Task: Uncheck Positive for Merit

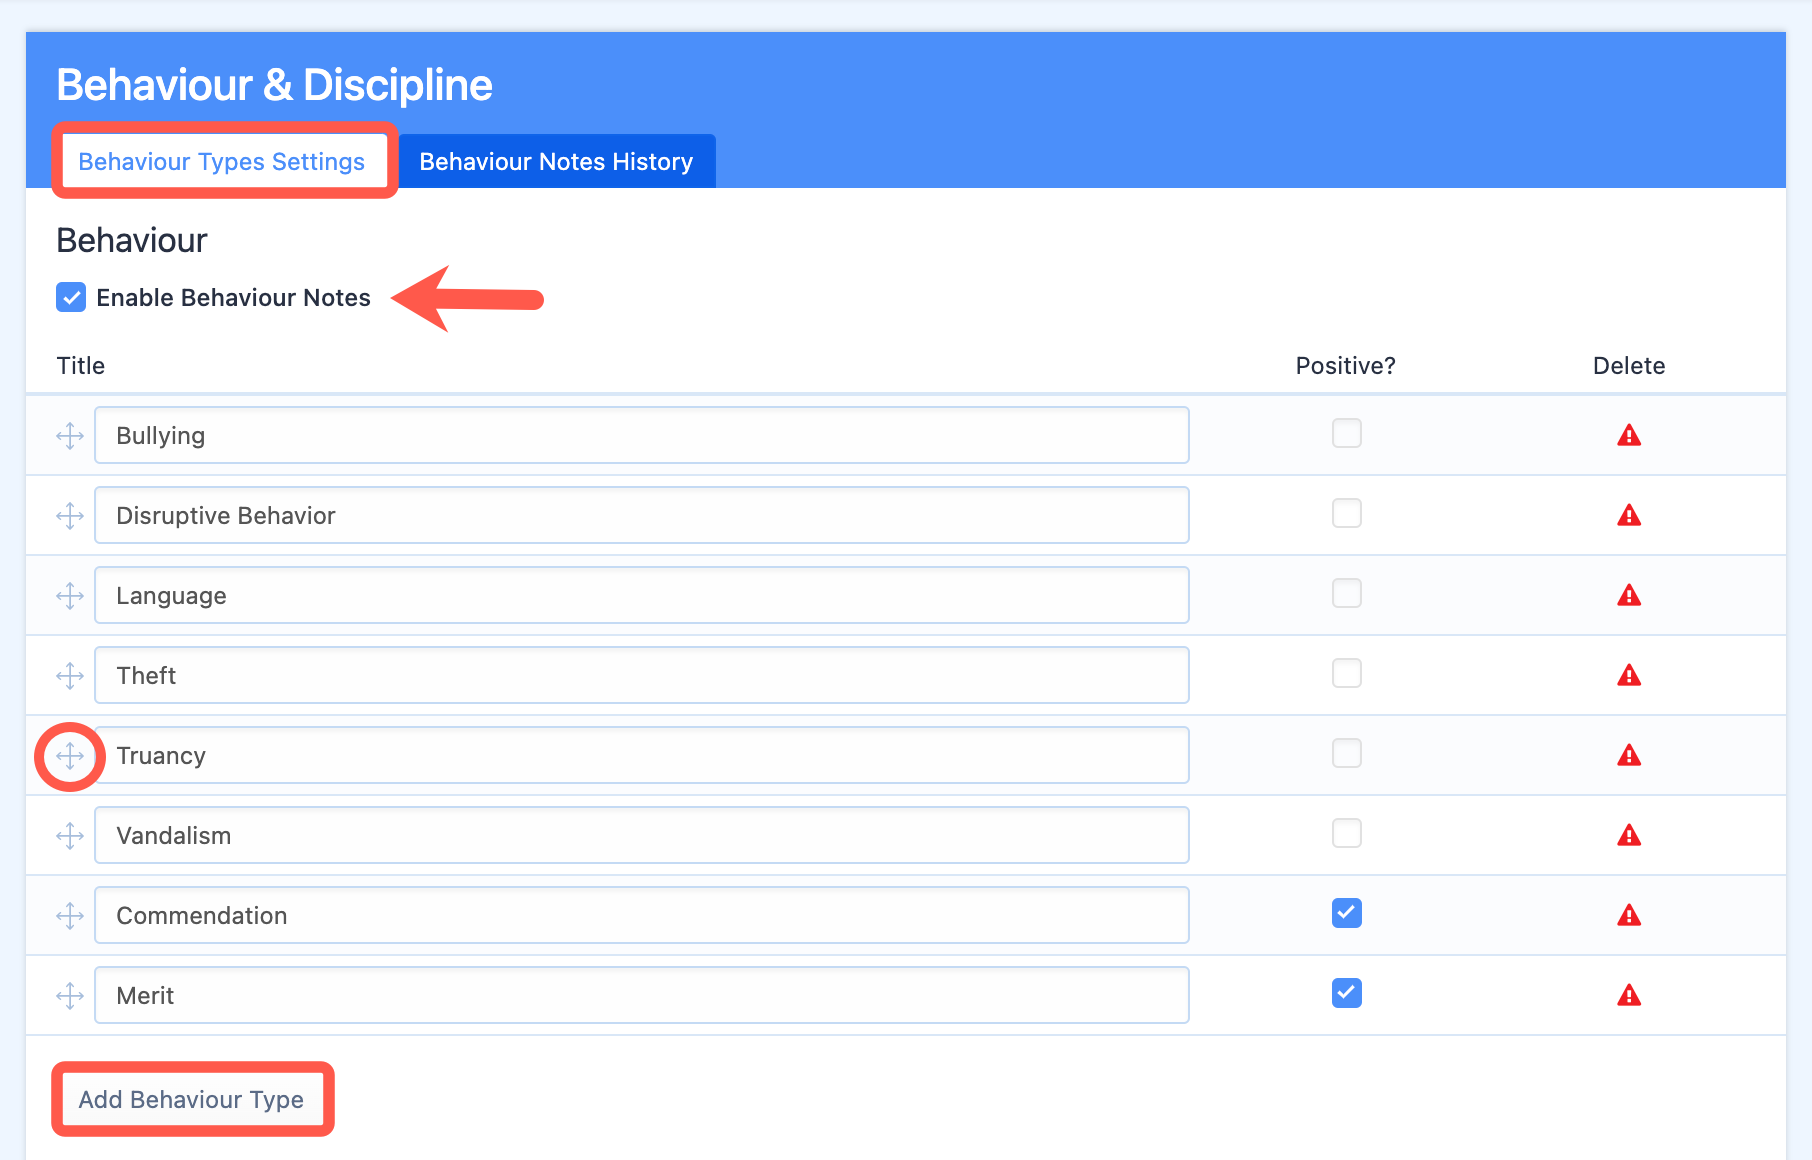Action: [x=1347, y=993]
